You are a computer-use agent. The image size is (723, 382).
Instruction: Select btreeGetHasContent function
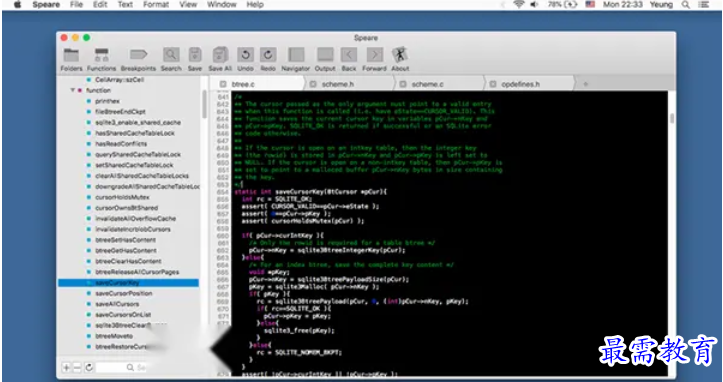point(126,251)
